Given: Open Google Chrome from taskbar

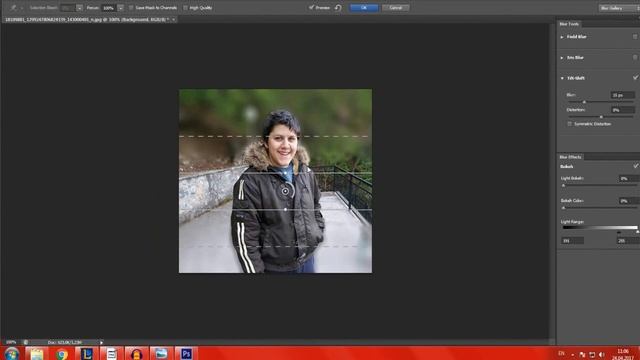Looking at the screenshot, I should point(62,353).
